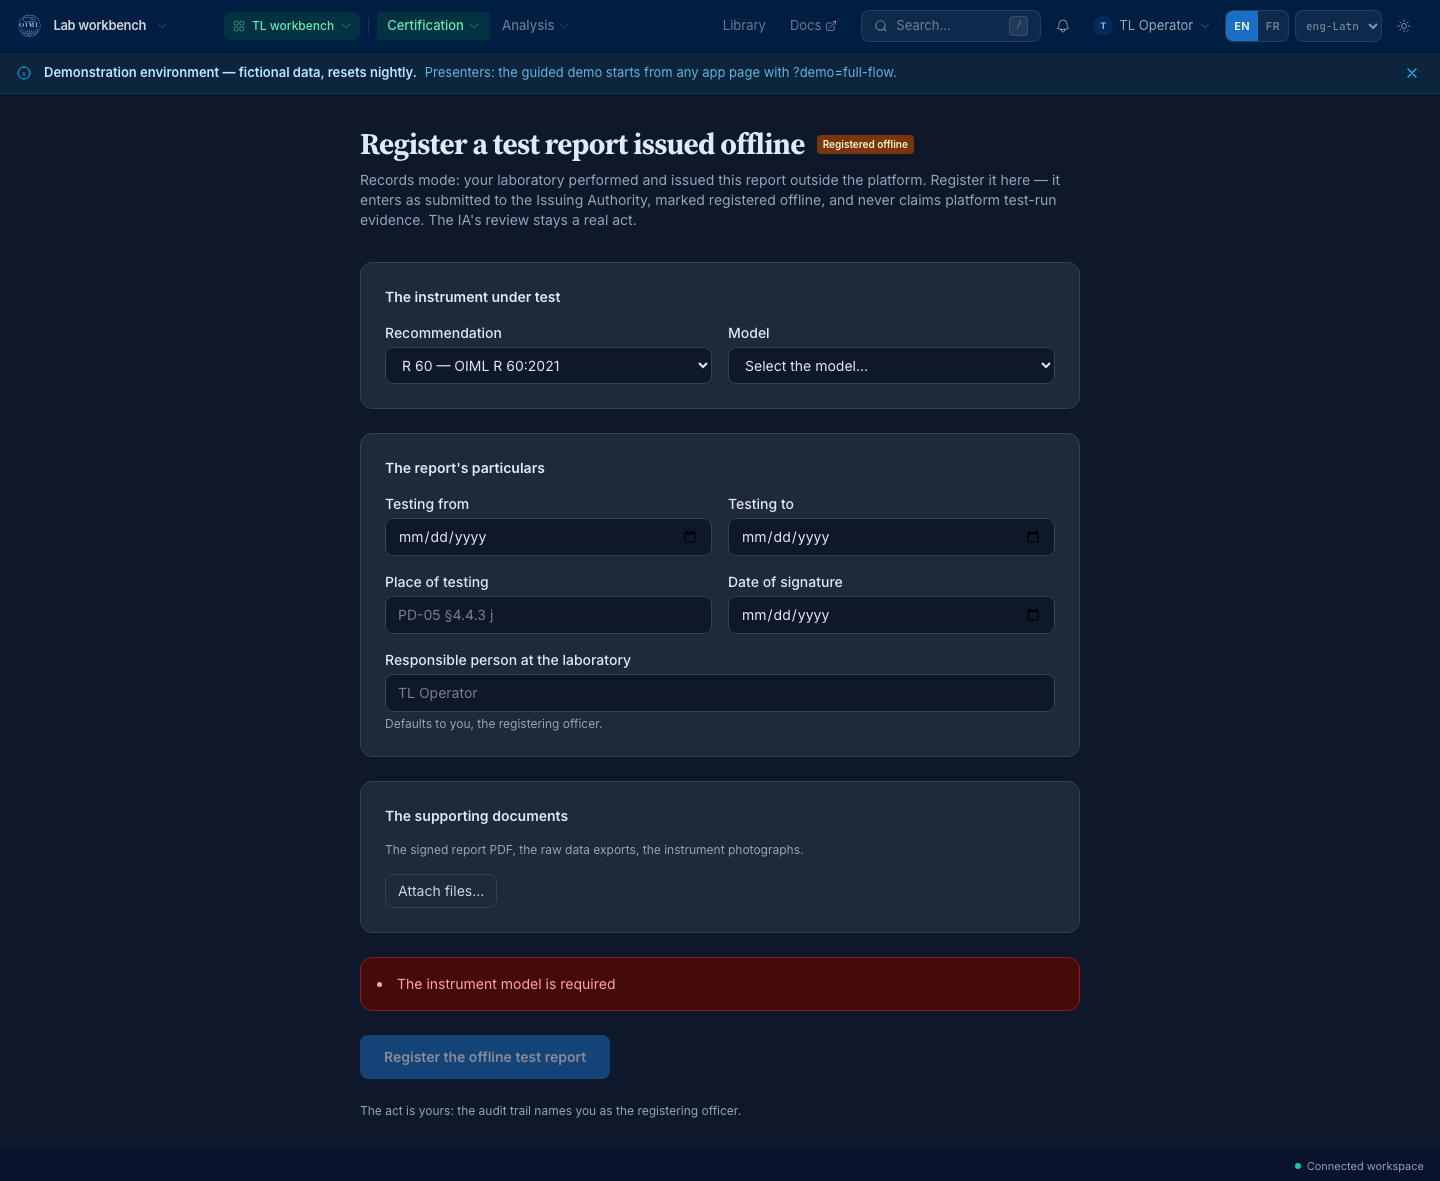Viewport: 1440px width, 1181px height.
Task: Open the eng-Latn locale selector
Action: click(1338, 26)
